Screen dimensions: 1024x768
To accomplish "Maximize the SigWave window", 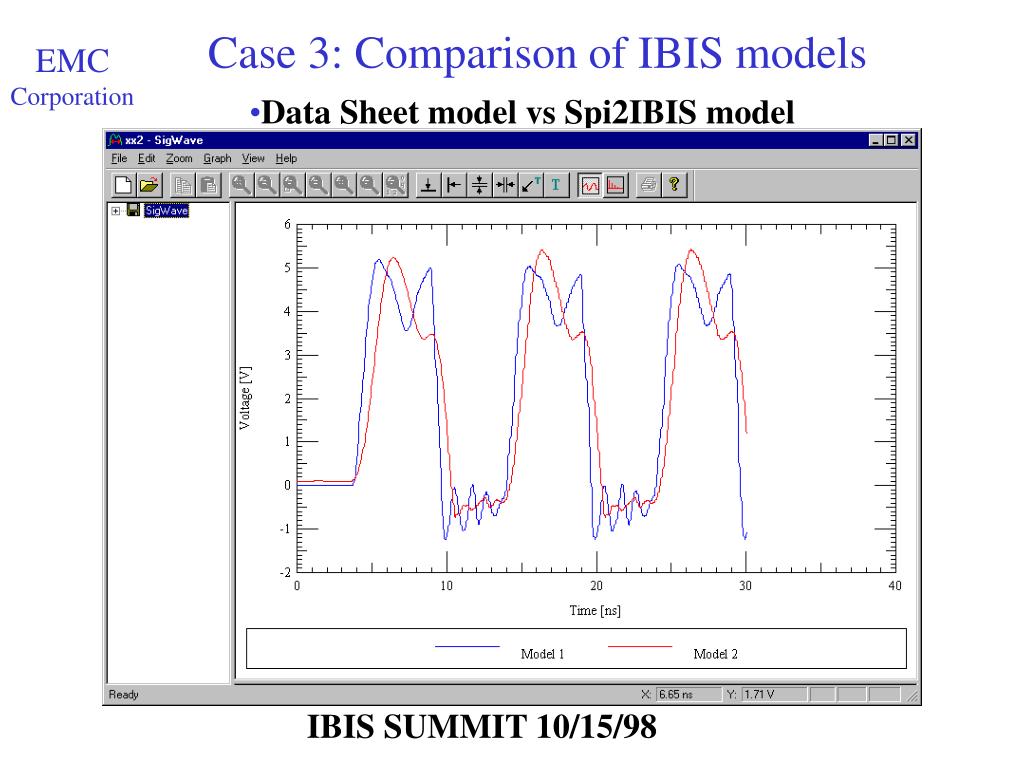I will 891,140.
